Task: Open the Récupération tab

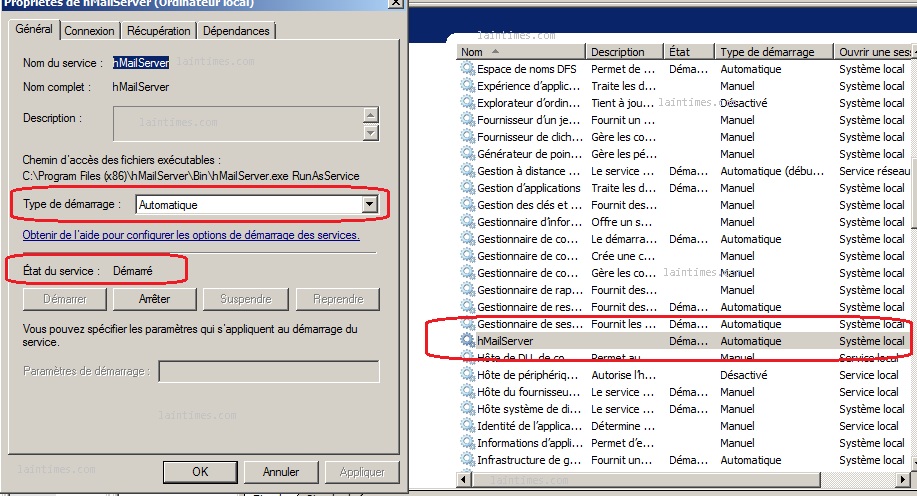Action: (158, 31)
